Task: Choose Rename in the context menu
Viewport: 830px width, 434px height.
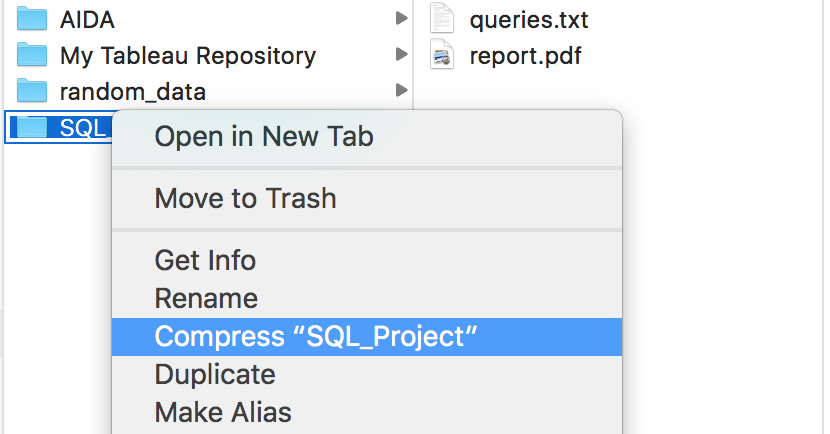Action: tap(206, 298)
